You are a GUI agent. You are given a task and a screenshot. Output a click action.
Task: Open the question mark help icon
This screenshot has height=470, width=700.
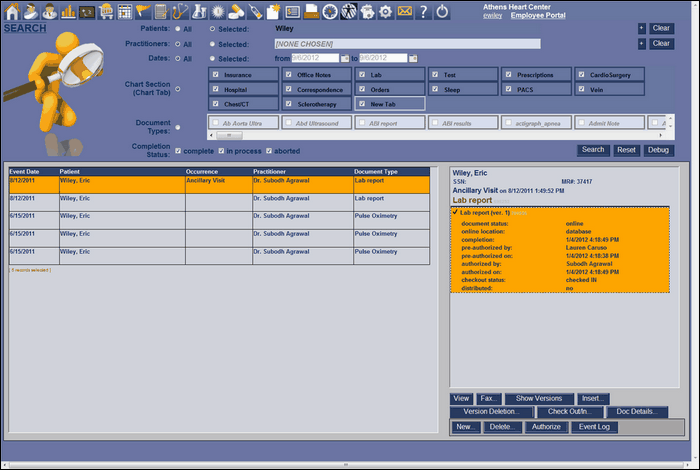[423, 11]
